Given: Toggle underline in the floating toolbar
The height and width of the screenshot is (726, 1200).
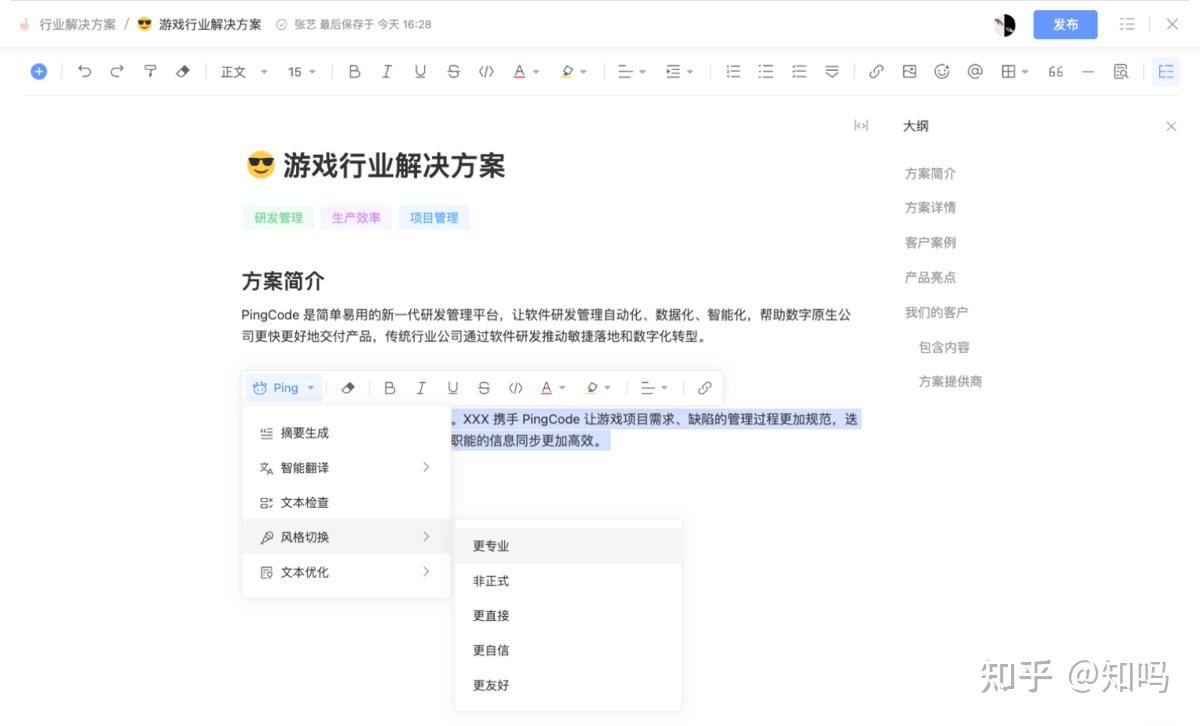Looking at the screenshot, I should point(453,387).
